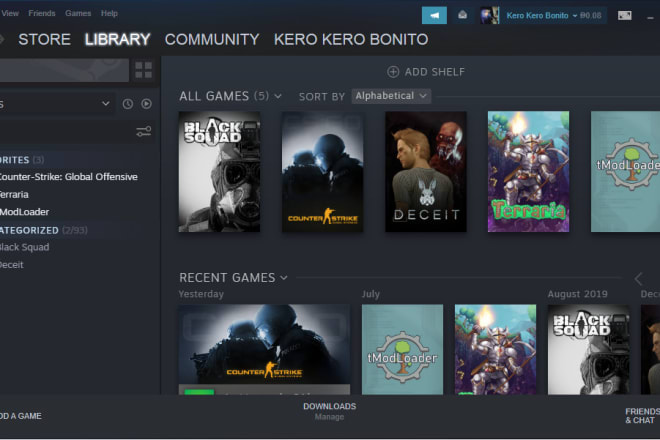Collapse the Favorites section header

22,160
